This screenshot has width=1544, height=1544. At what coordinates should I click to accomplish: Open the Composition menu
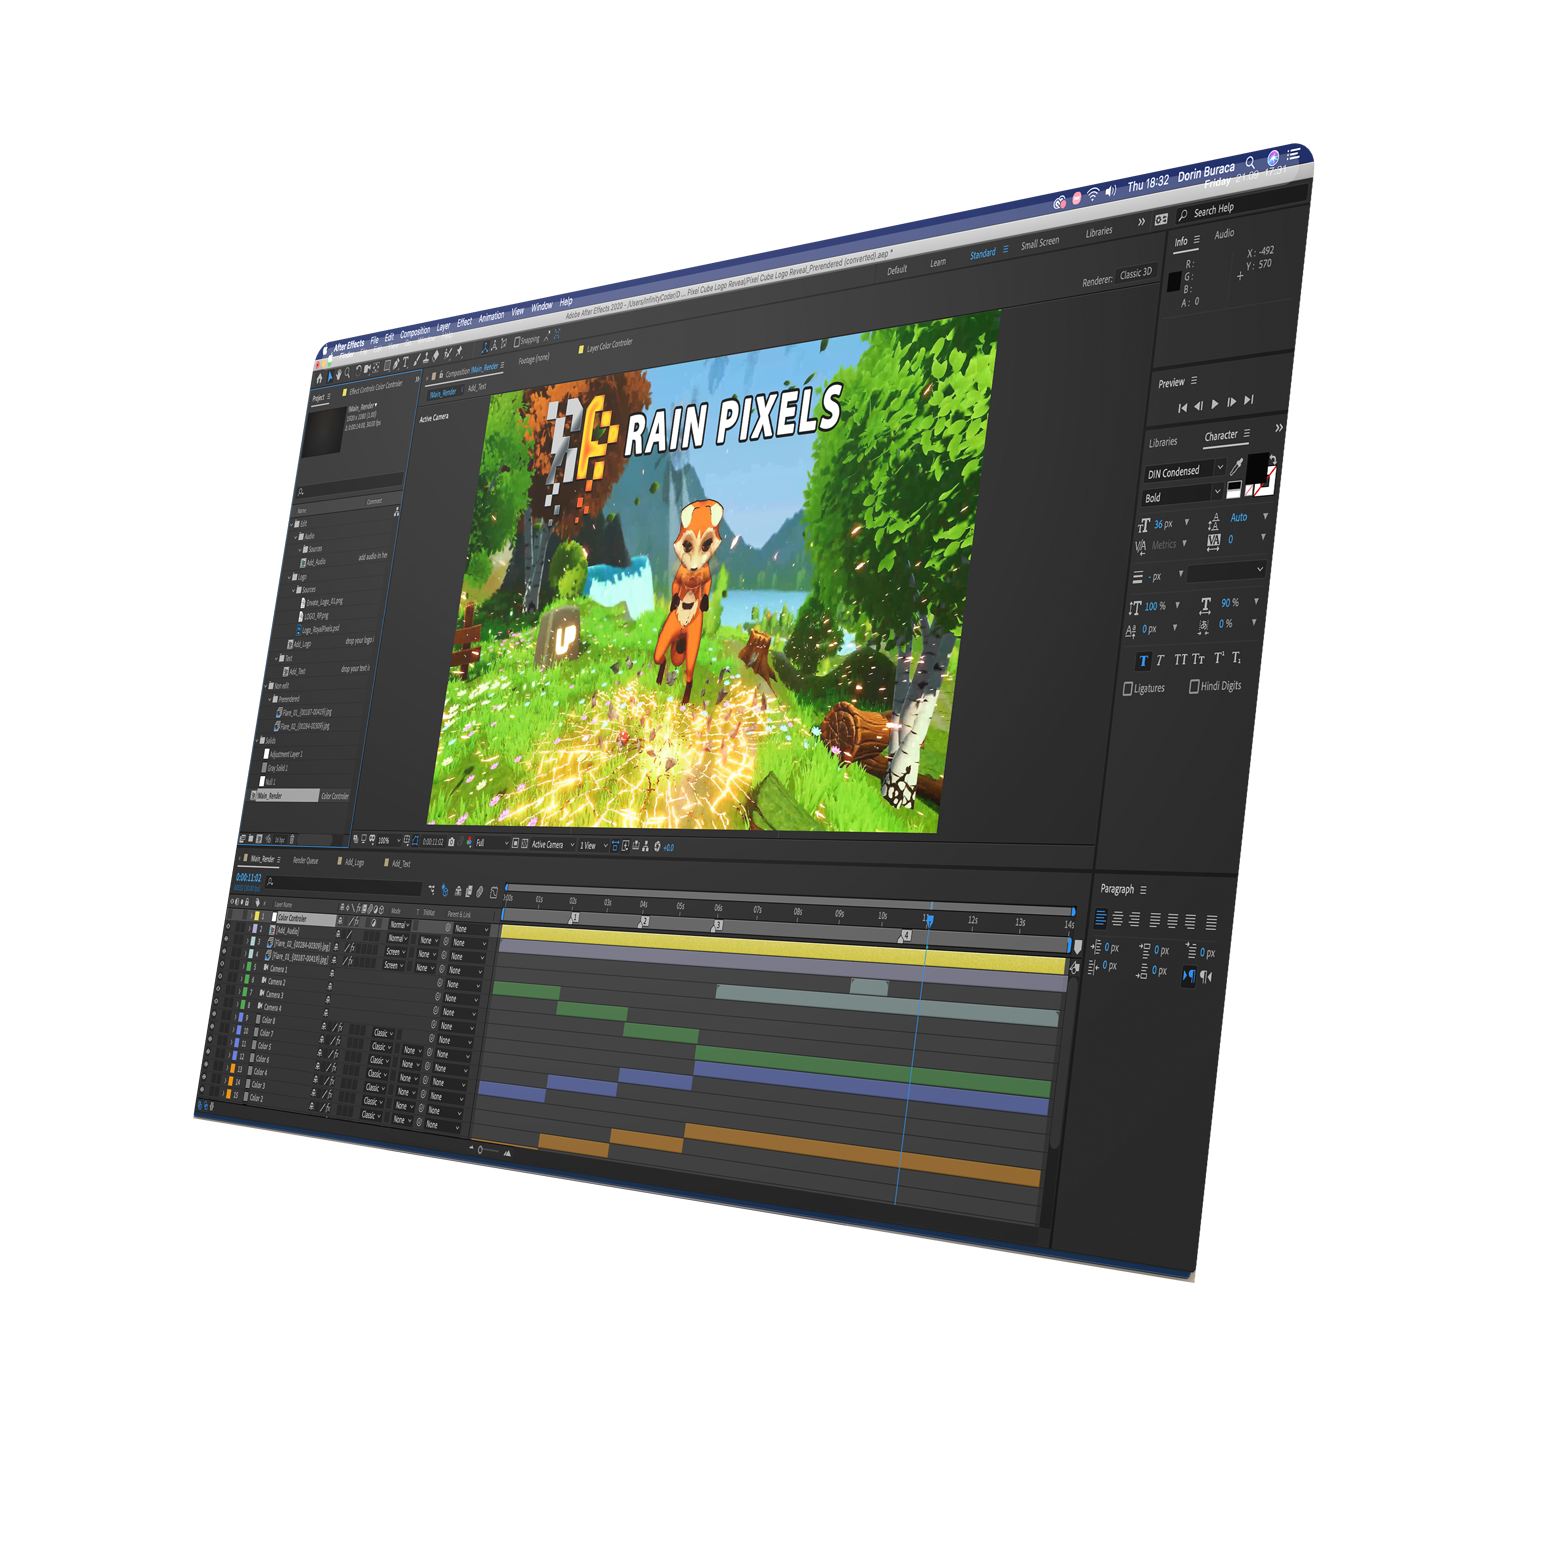coord(415,331)
